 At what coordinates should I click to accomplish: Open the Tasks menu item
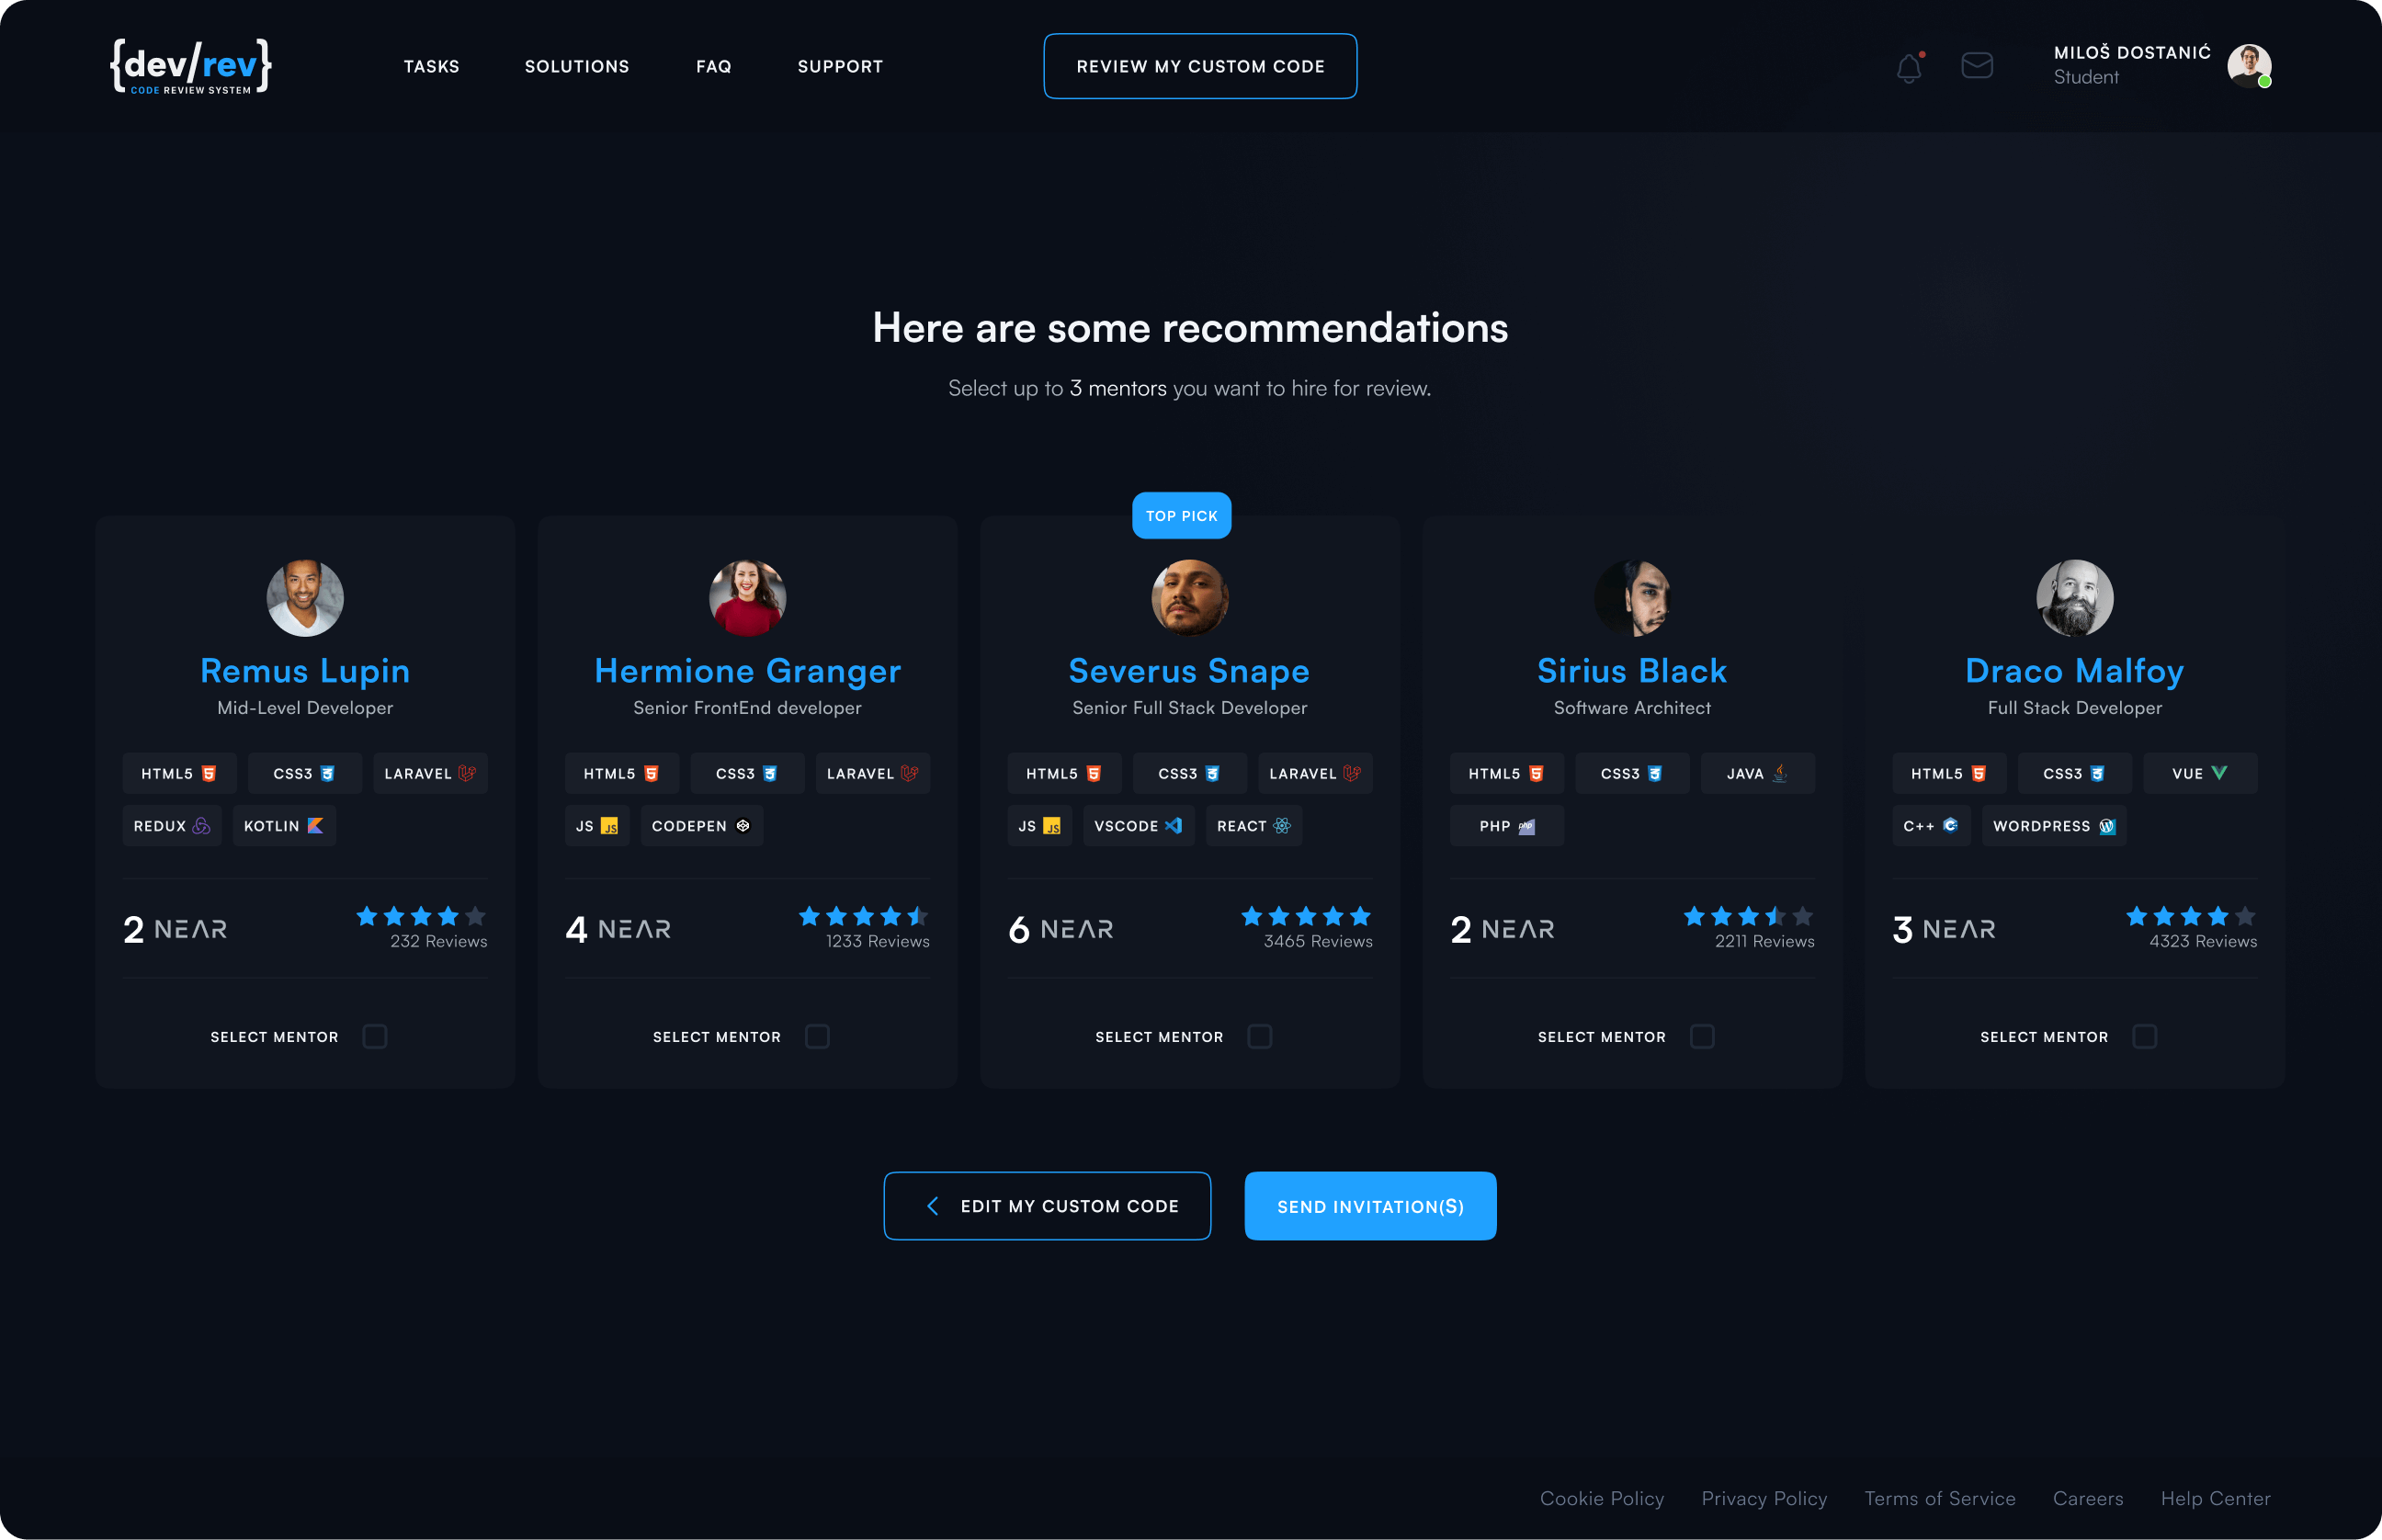[431, 67]
